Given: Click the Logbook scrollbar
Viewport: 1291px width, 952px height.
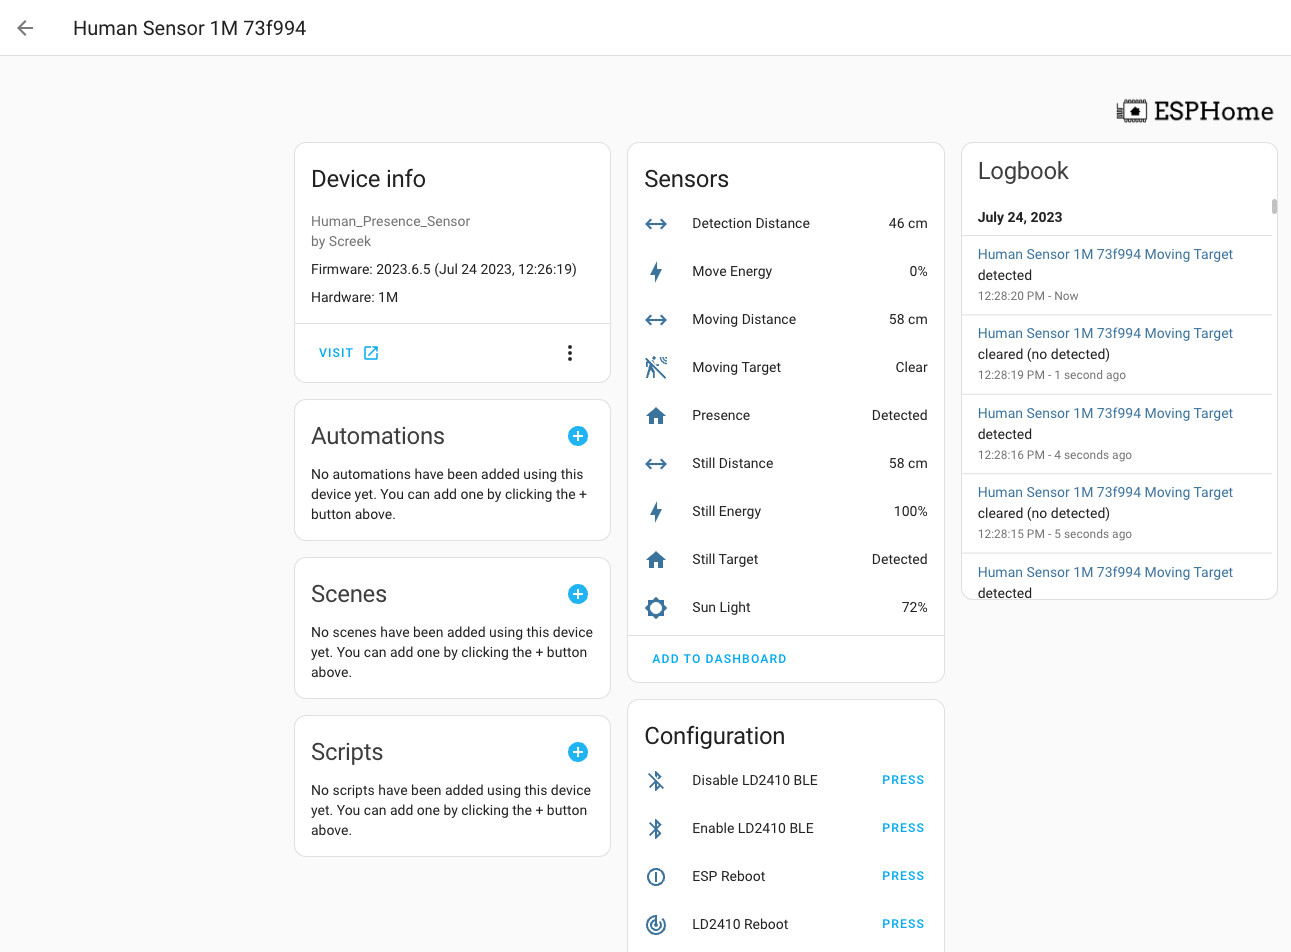Looking at the screenshot, I should [1274, 206].
